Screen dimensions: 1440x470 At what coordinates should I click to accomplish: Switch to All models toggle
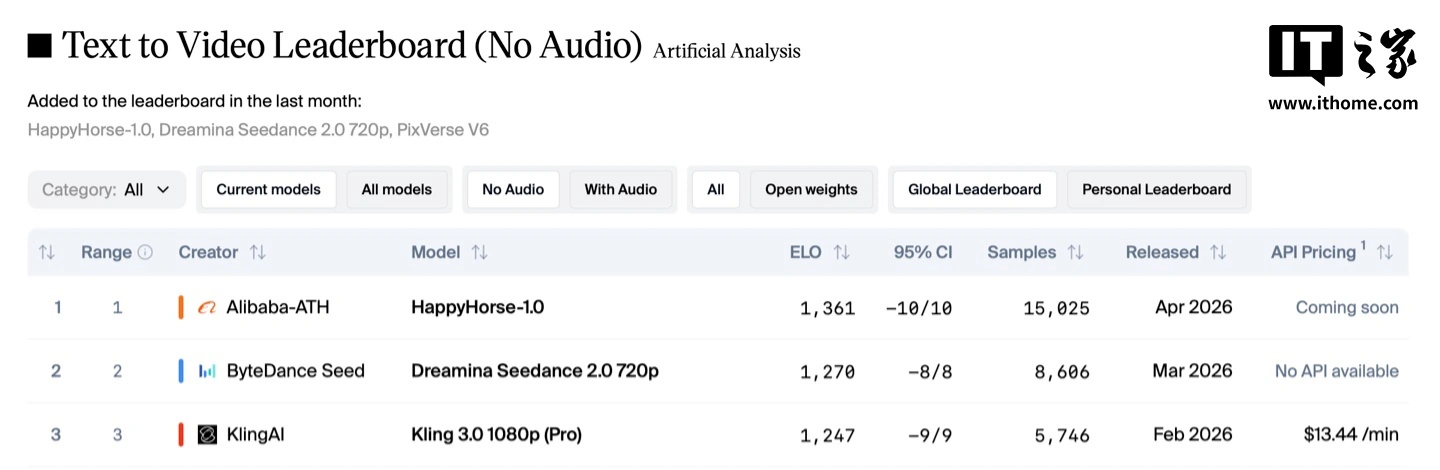397,189
